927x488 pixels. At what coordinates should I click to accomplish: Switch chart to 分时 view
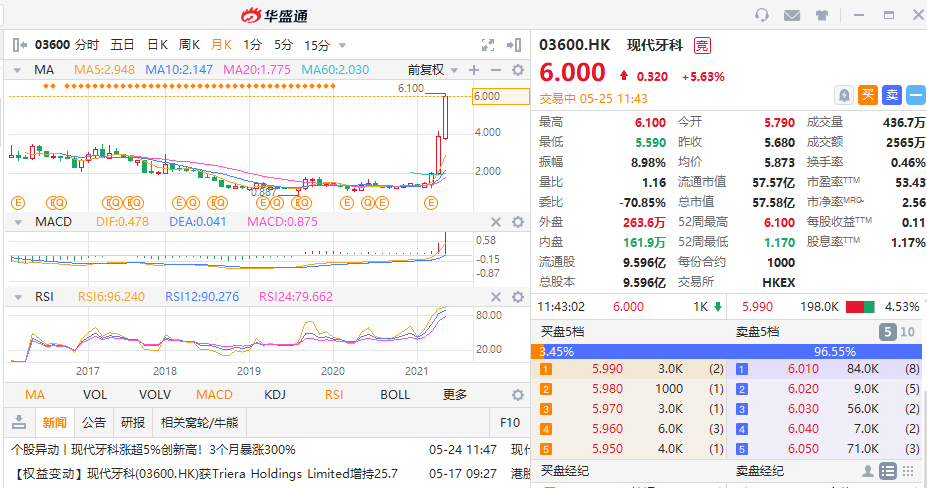[x=87, y=45]
